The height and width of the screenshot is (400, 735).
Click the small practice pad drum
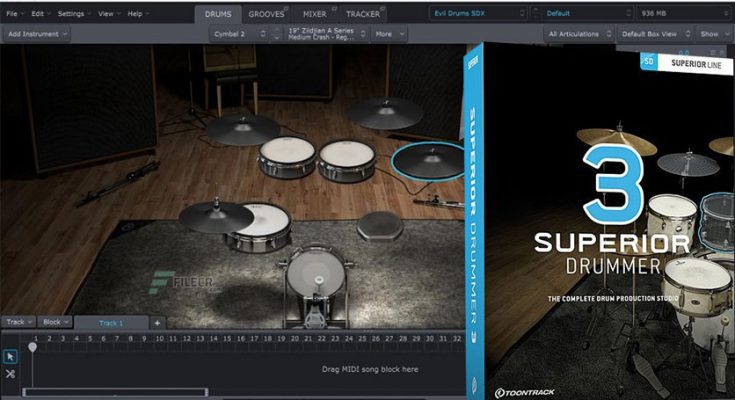(380, 225)
